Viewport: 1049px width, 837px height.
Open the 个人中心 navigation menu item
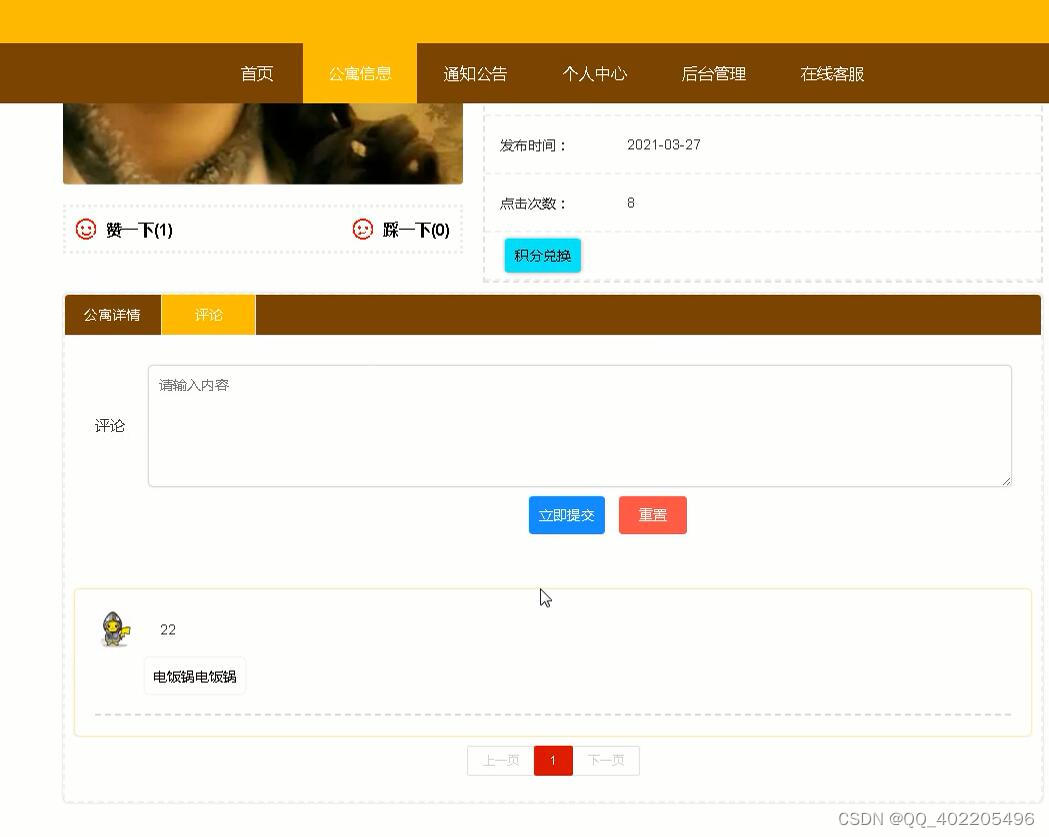tap(595, 73)
